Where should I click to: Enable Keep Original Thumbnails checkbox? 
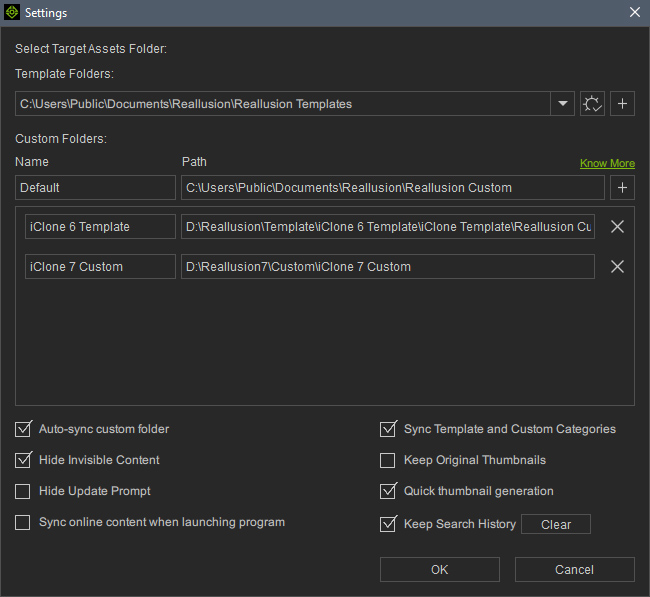pos(387,460)
